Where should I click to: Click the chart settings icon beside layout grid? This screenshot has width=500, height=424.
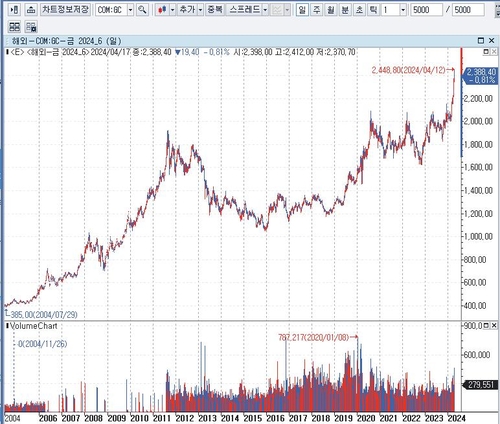(x=31, y=27)
